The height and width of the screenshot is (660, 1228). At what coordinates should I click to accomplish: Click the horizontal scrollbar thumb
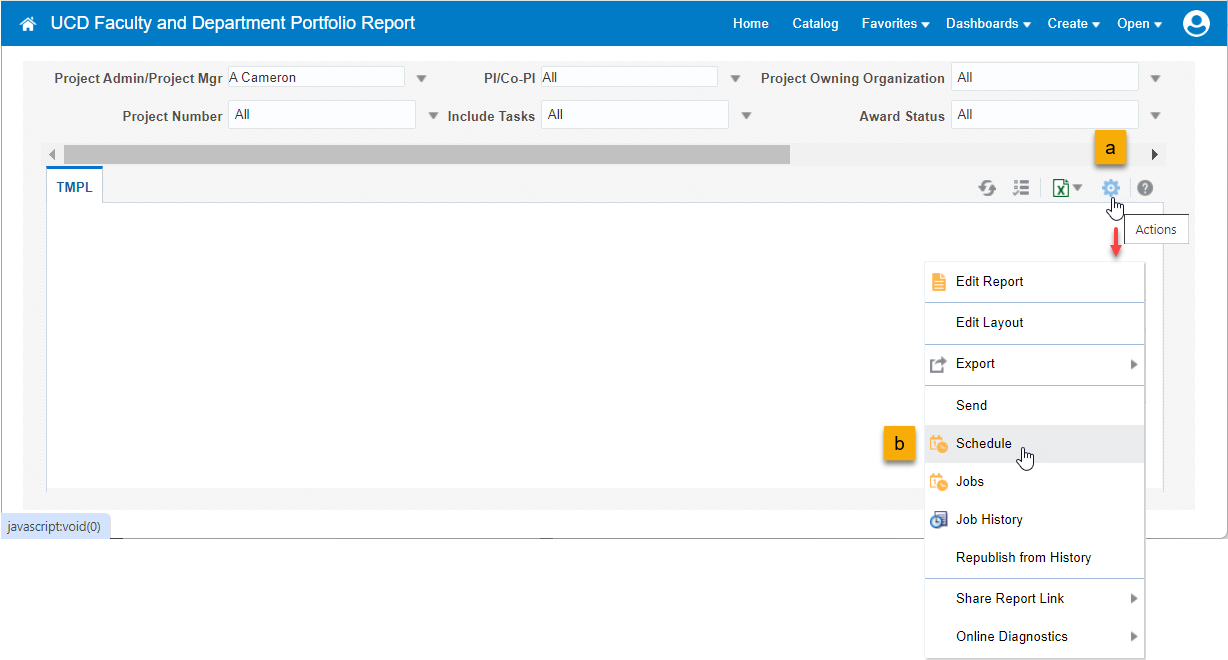(426, 155)
